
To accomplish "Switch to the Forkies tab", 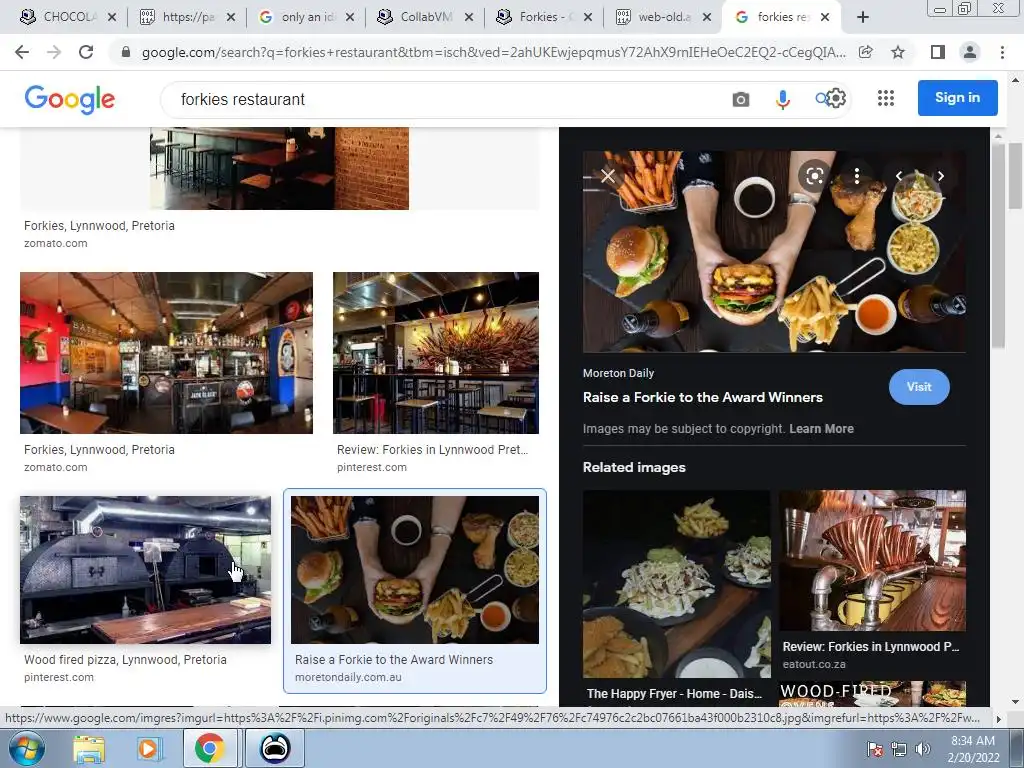I will coord(545,17).
